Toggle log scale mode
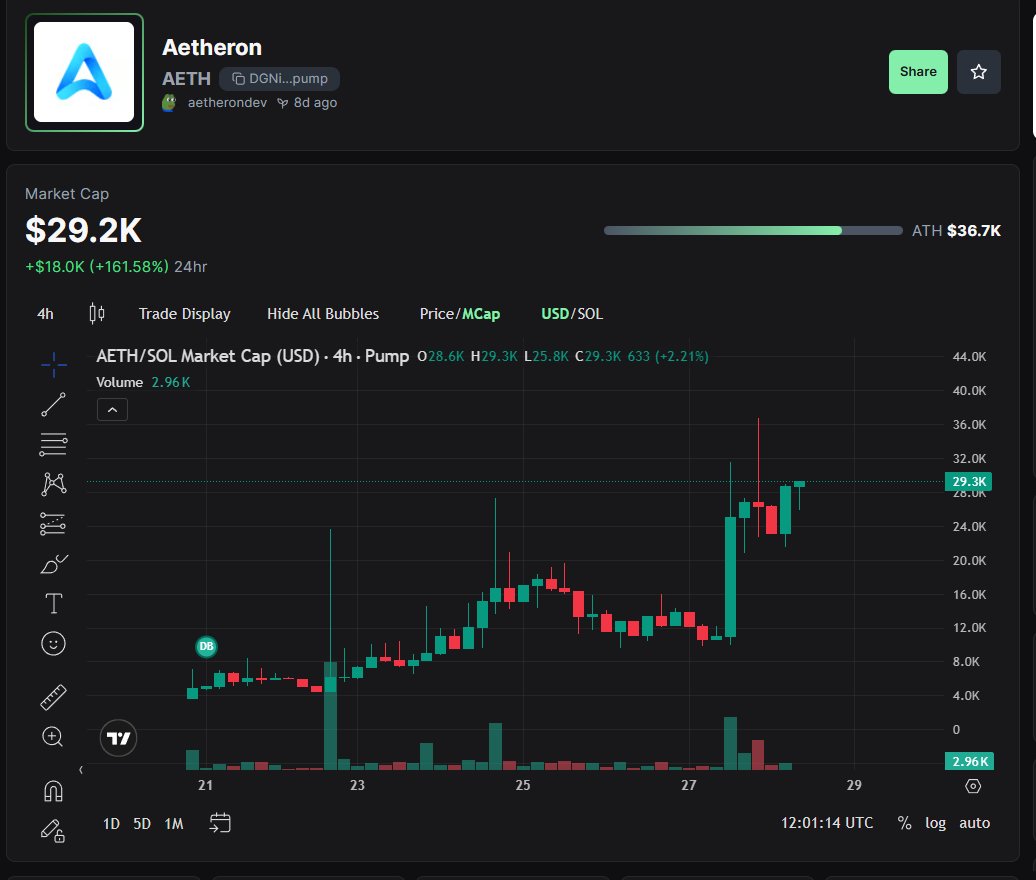 click(x=935, y=823)
